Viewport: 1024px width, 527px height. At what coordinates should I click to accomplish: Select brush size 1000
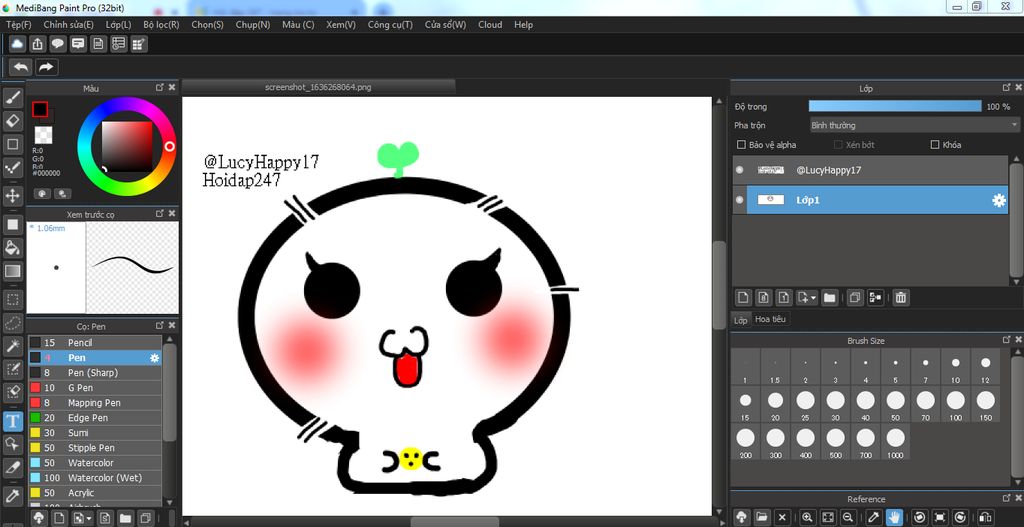(x=896, y=442)
